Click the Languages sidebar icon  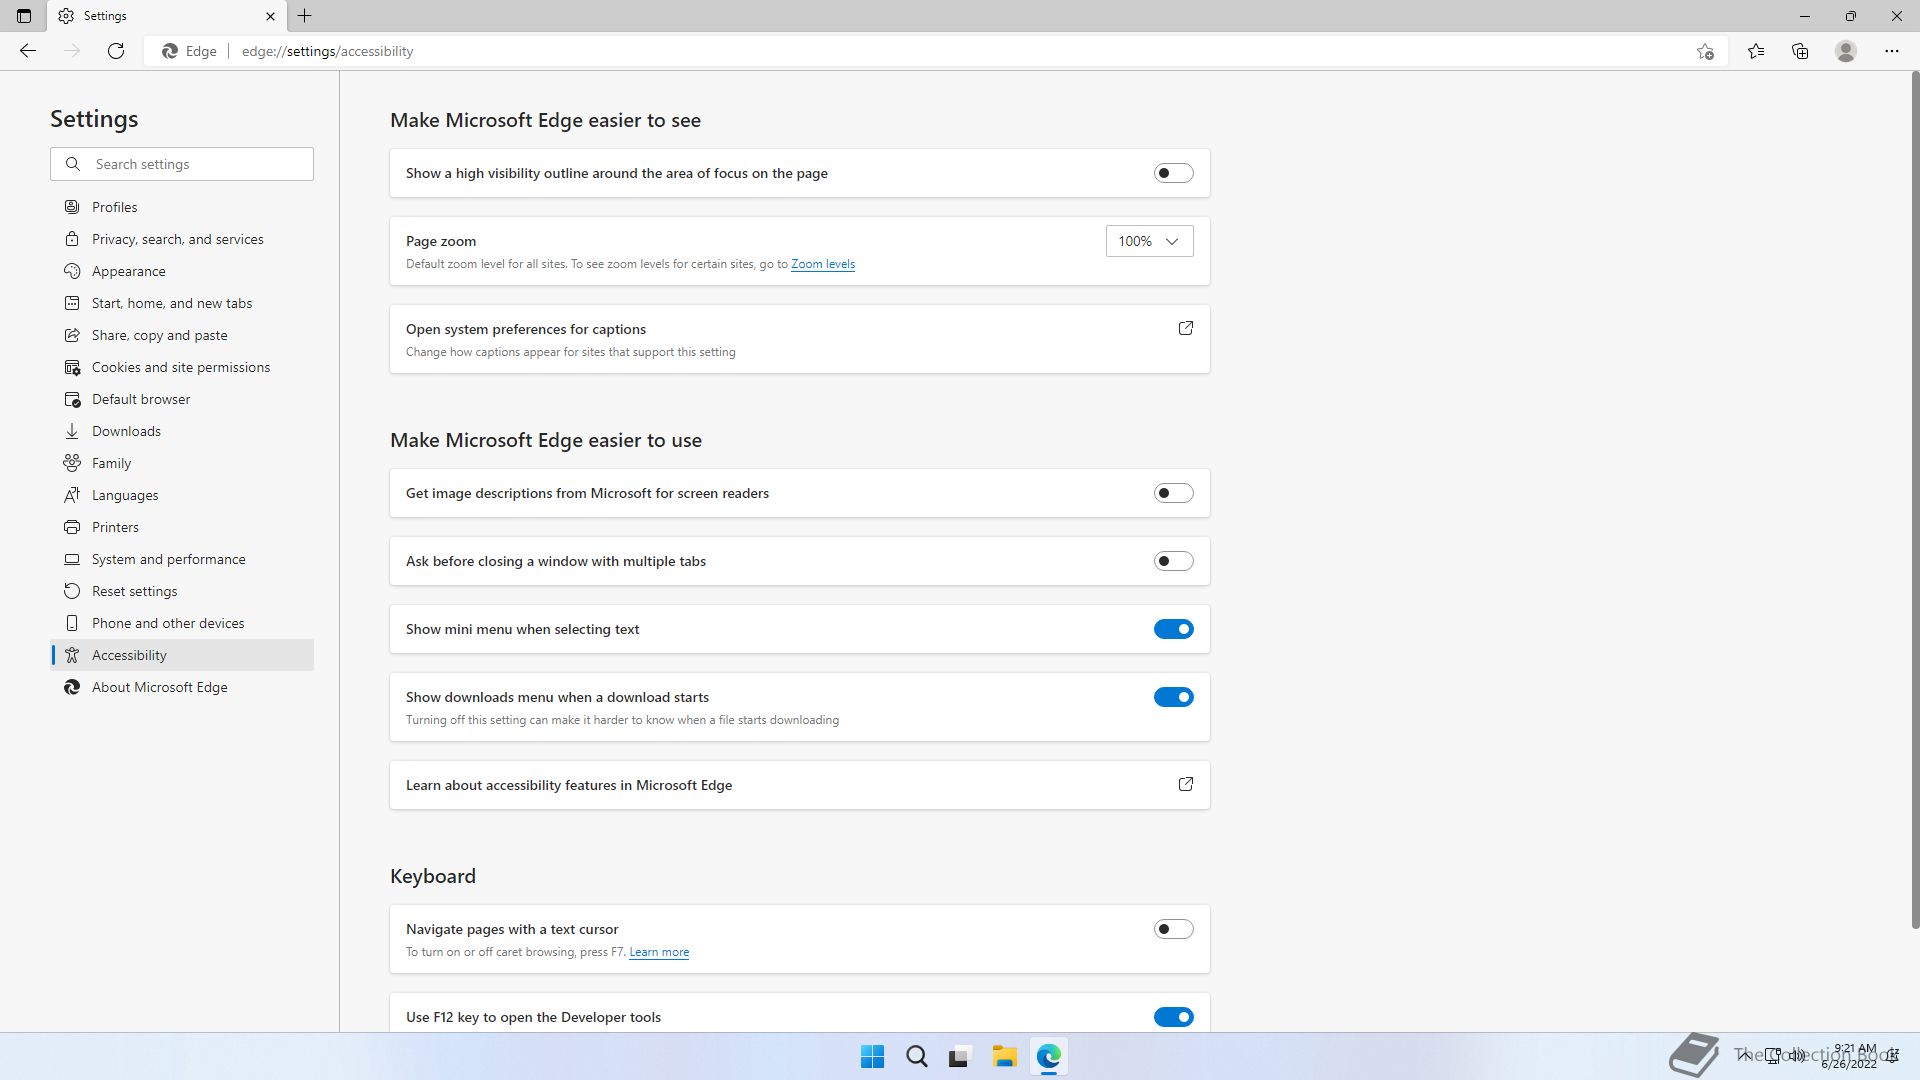[72, 495]
